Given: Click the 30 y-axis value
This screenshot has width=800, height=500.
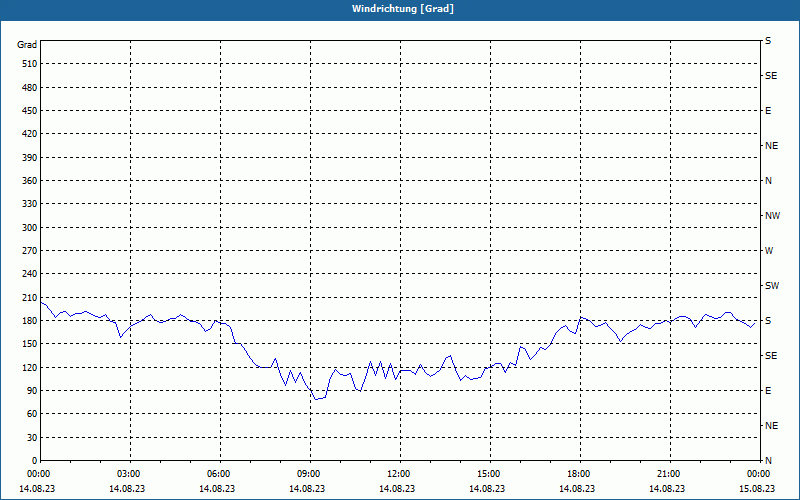Looking at the screenshot, I should 32,437.
